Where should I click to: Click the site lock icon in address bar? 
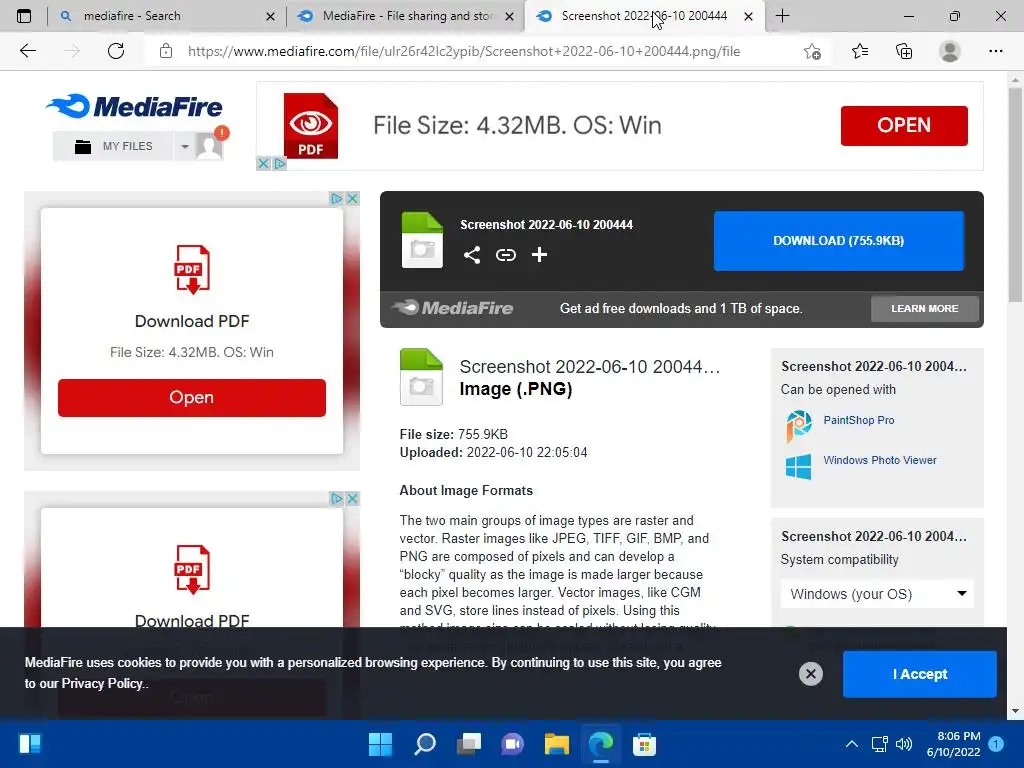pos(166,51)
